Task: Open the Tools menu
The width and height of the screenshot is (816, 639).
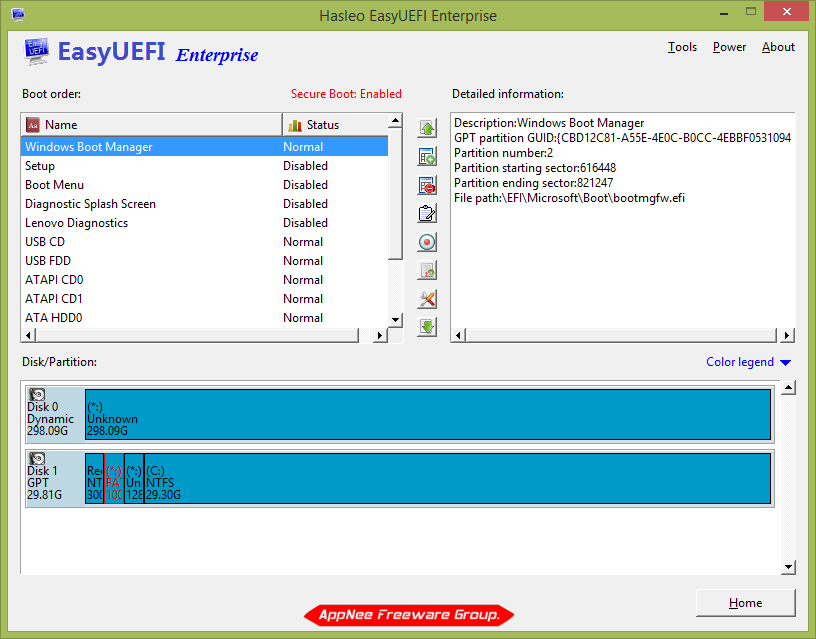Action: pyautogui.click(x=682, y=47)
